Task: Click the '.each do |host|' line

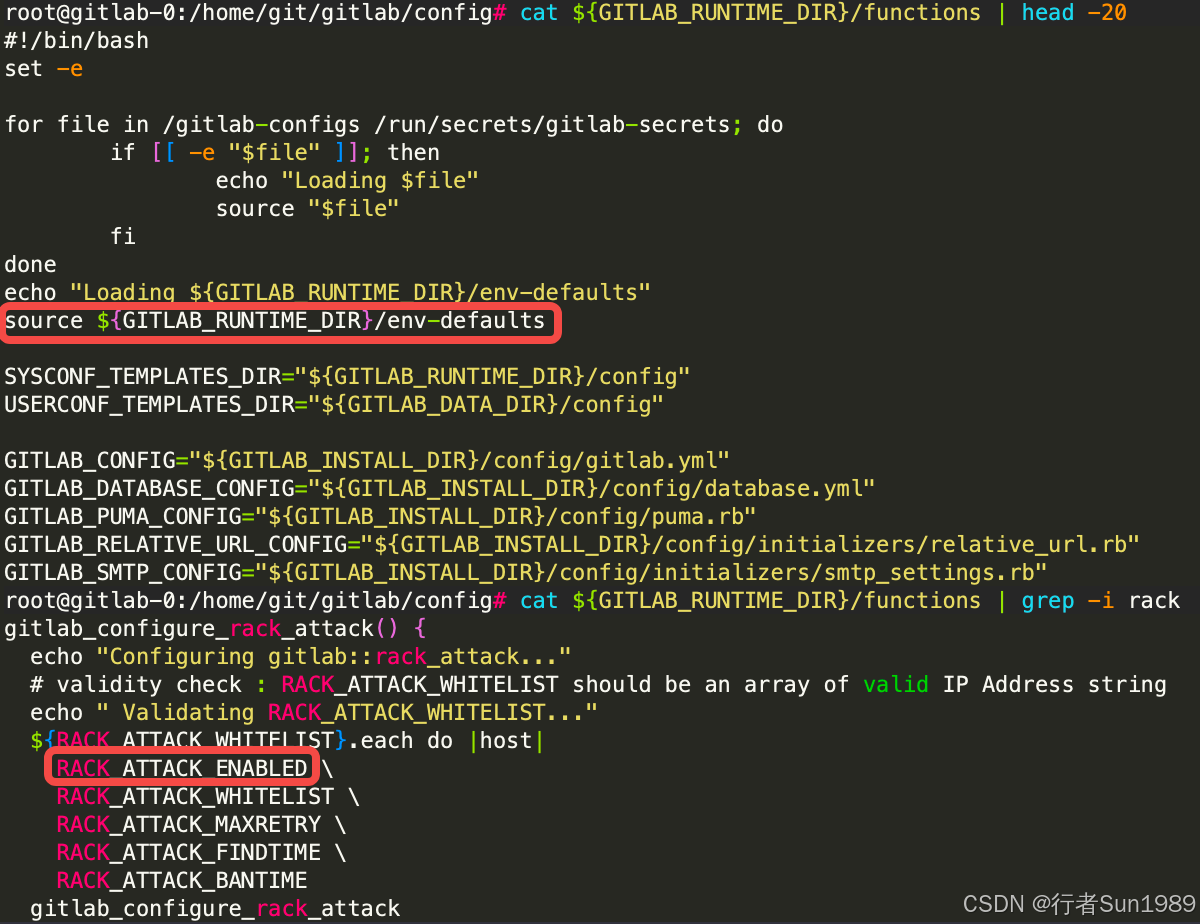Action: point(288,741)
